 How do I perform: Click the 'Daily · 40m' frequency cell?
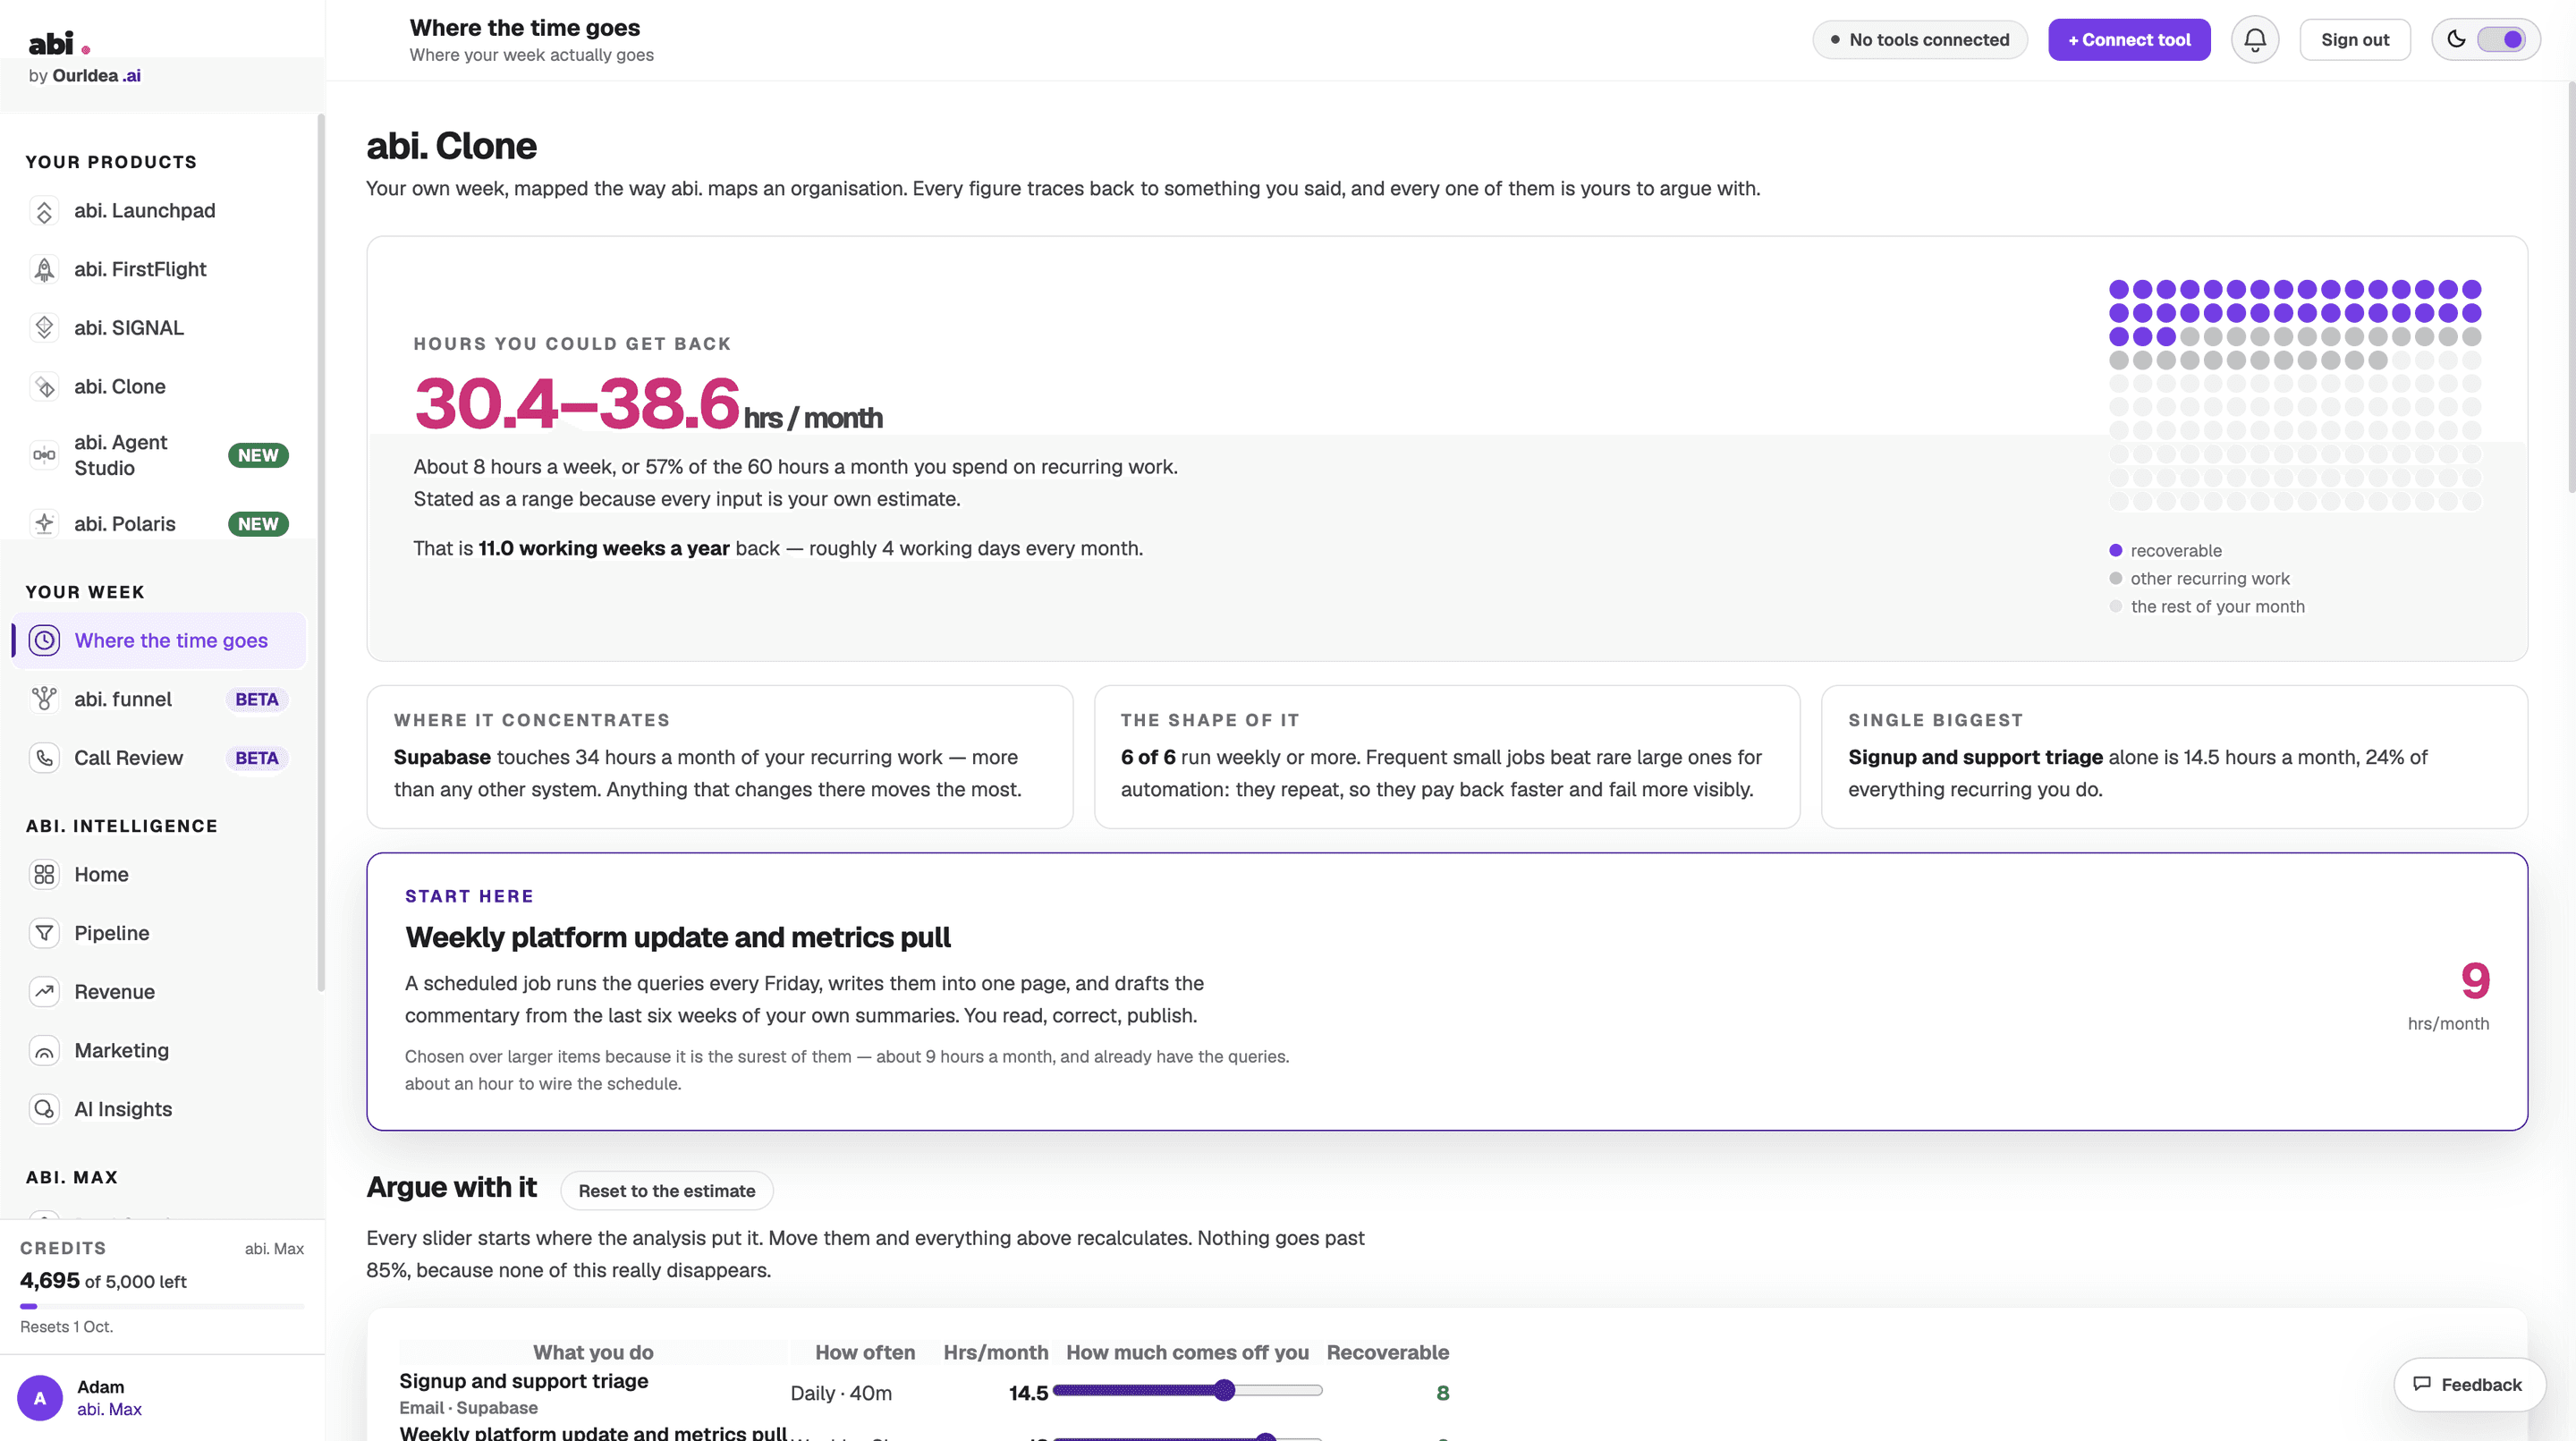(841, 1393)
